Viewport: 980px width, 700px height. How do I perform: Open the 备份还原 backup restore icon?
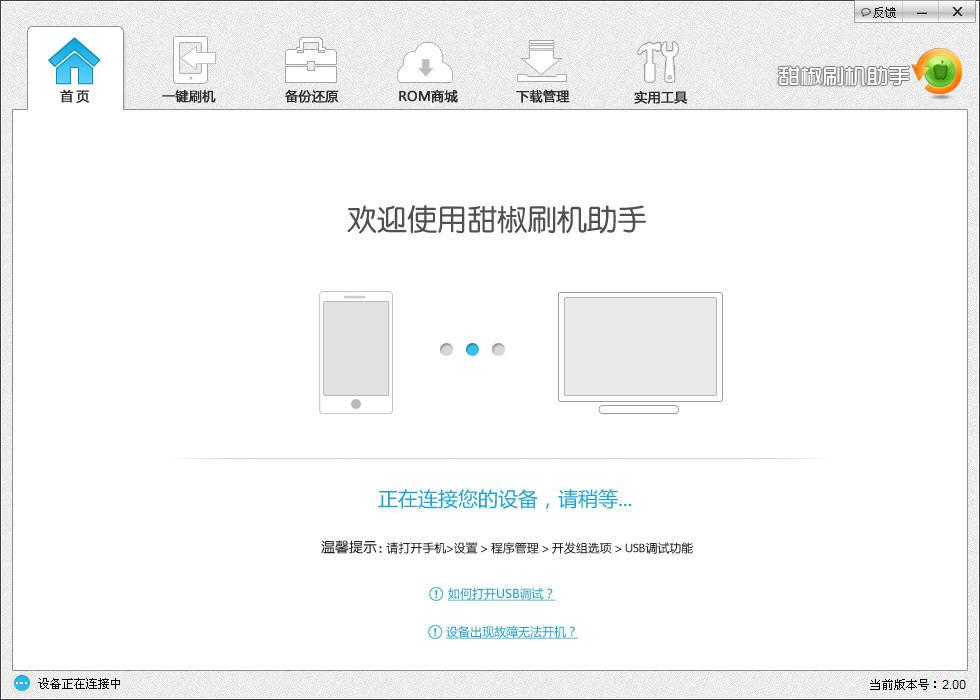pyautogui.click(x=310, y=60)
